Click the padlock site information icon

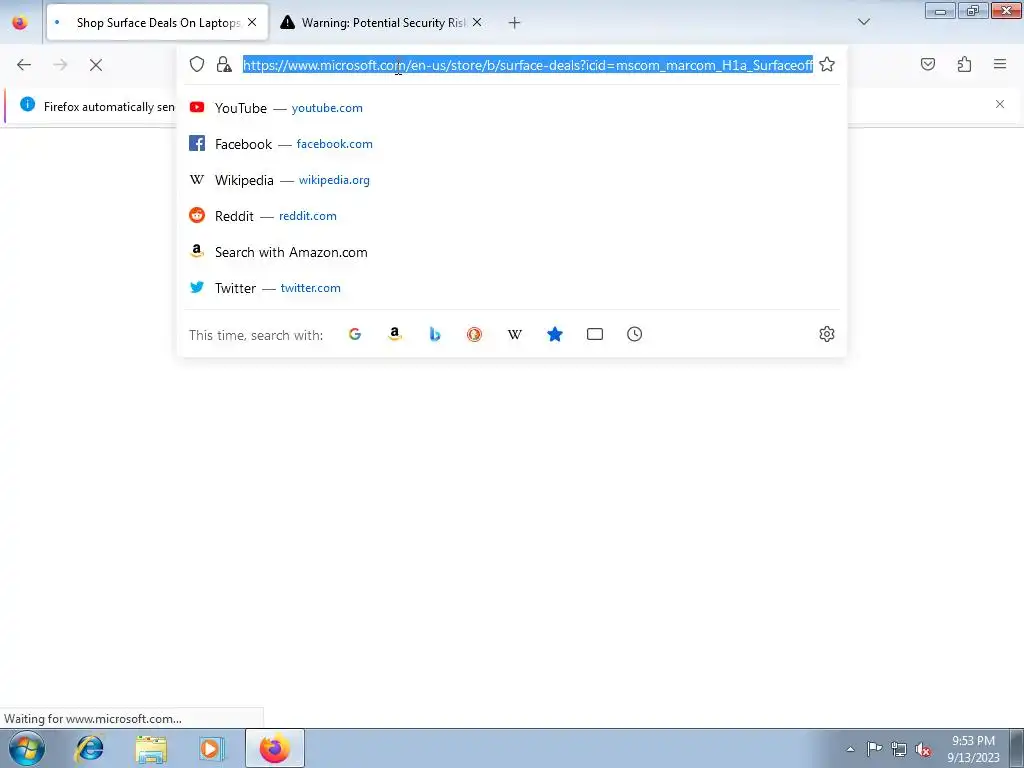[224, 64]
